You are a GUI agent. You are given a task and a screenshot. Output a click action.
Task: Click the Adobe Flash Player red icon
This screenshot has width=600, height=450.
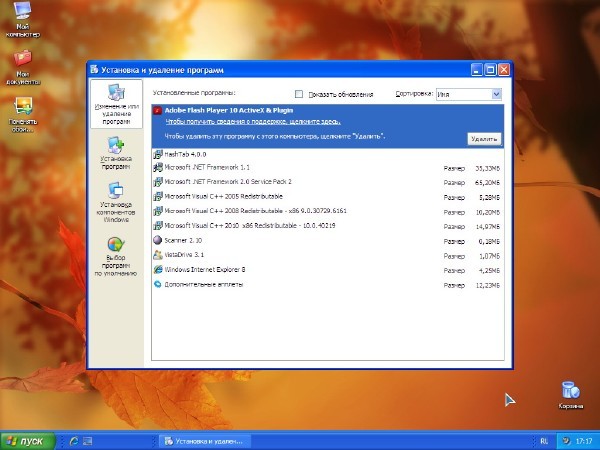[x=158, y=111]
